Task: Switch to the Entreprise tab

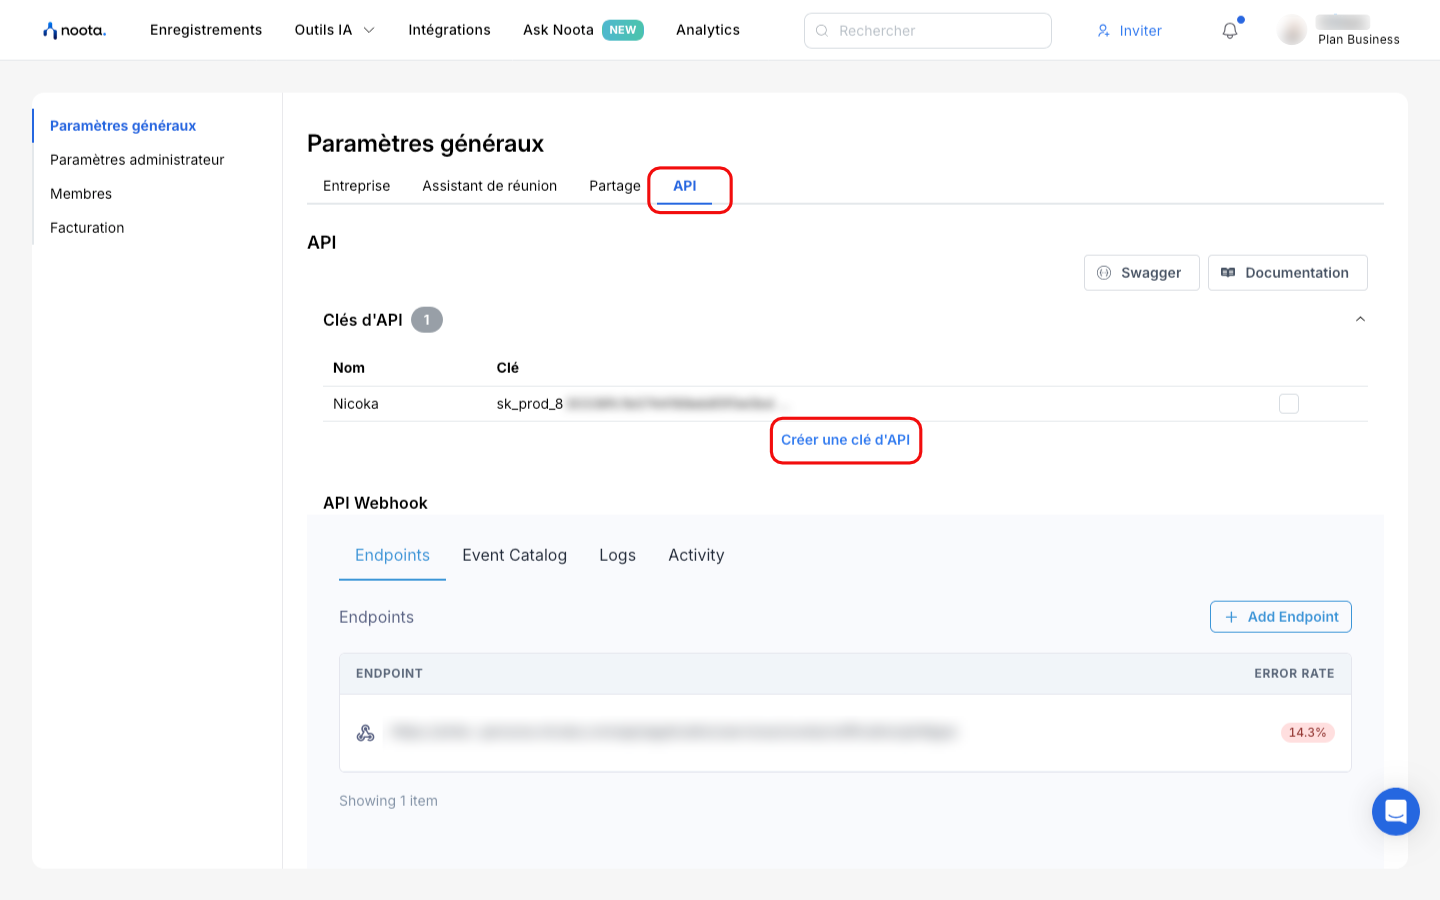Action: coord(356,186)
